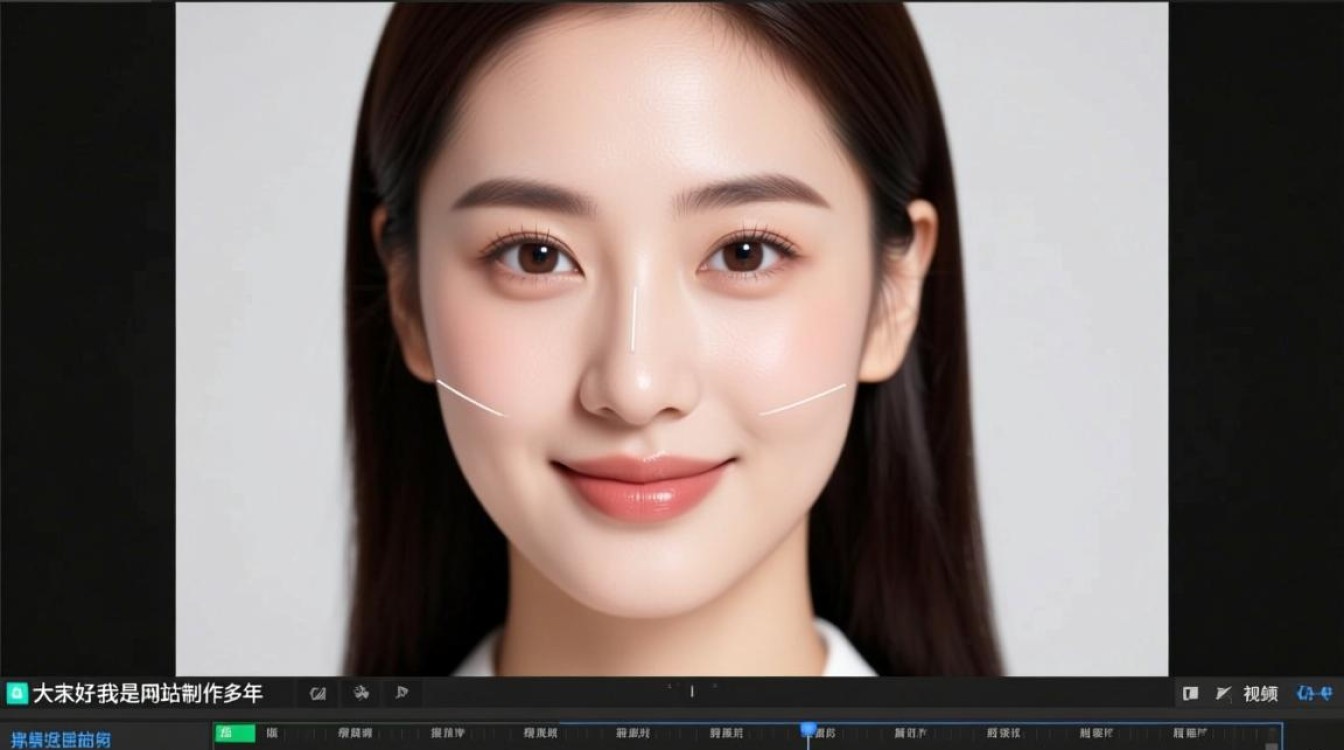The height and width of the screenshot is (750, 1344).
Task: Select the white guide line on left cheek
Action: click(470, 397)
